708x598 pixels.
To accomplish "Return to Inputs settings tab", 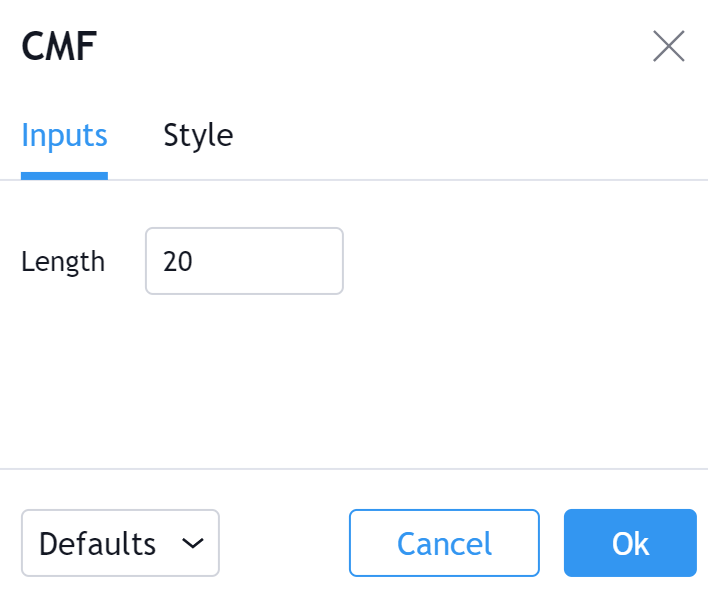I will 64,135.
